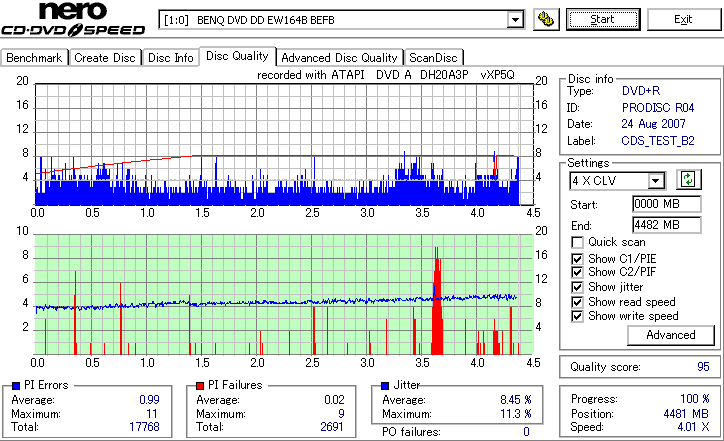Toggle Show write speed checkbox
This screenshot has width=724, height=441.
577,316
